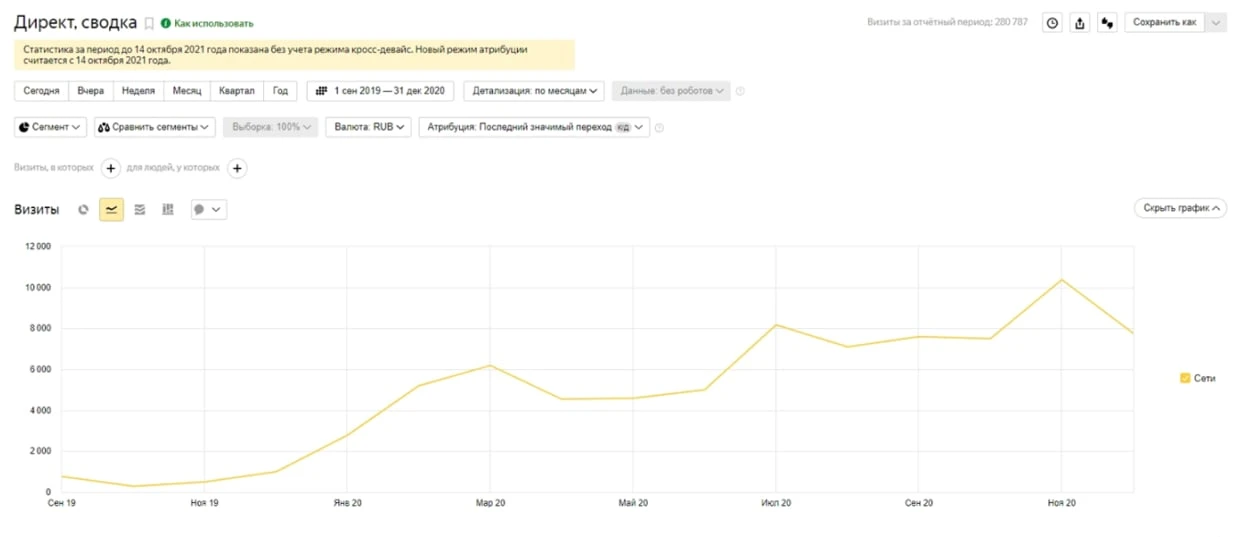Open the Сегмент dropdown
This screenshot has height=537, width=1240.
(x=51, y=127)
